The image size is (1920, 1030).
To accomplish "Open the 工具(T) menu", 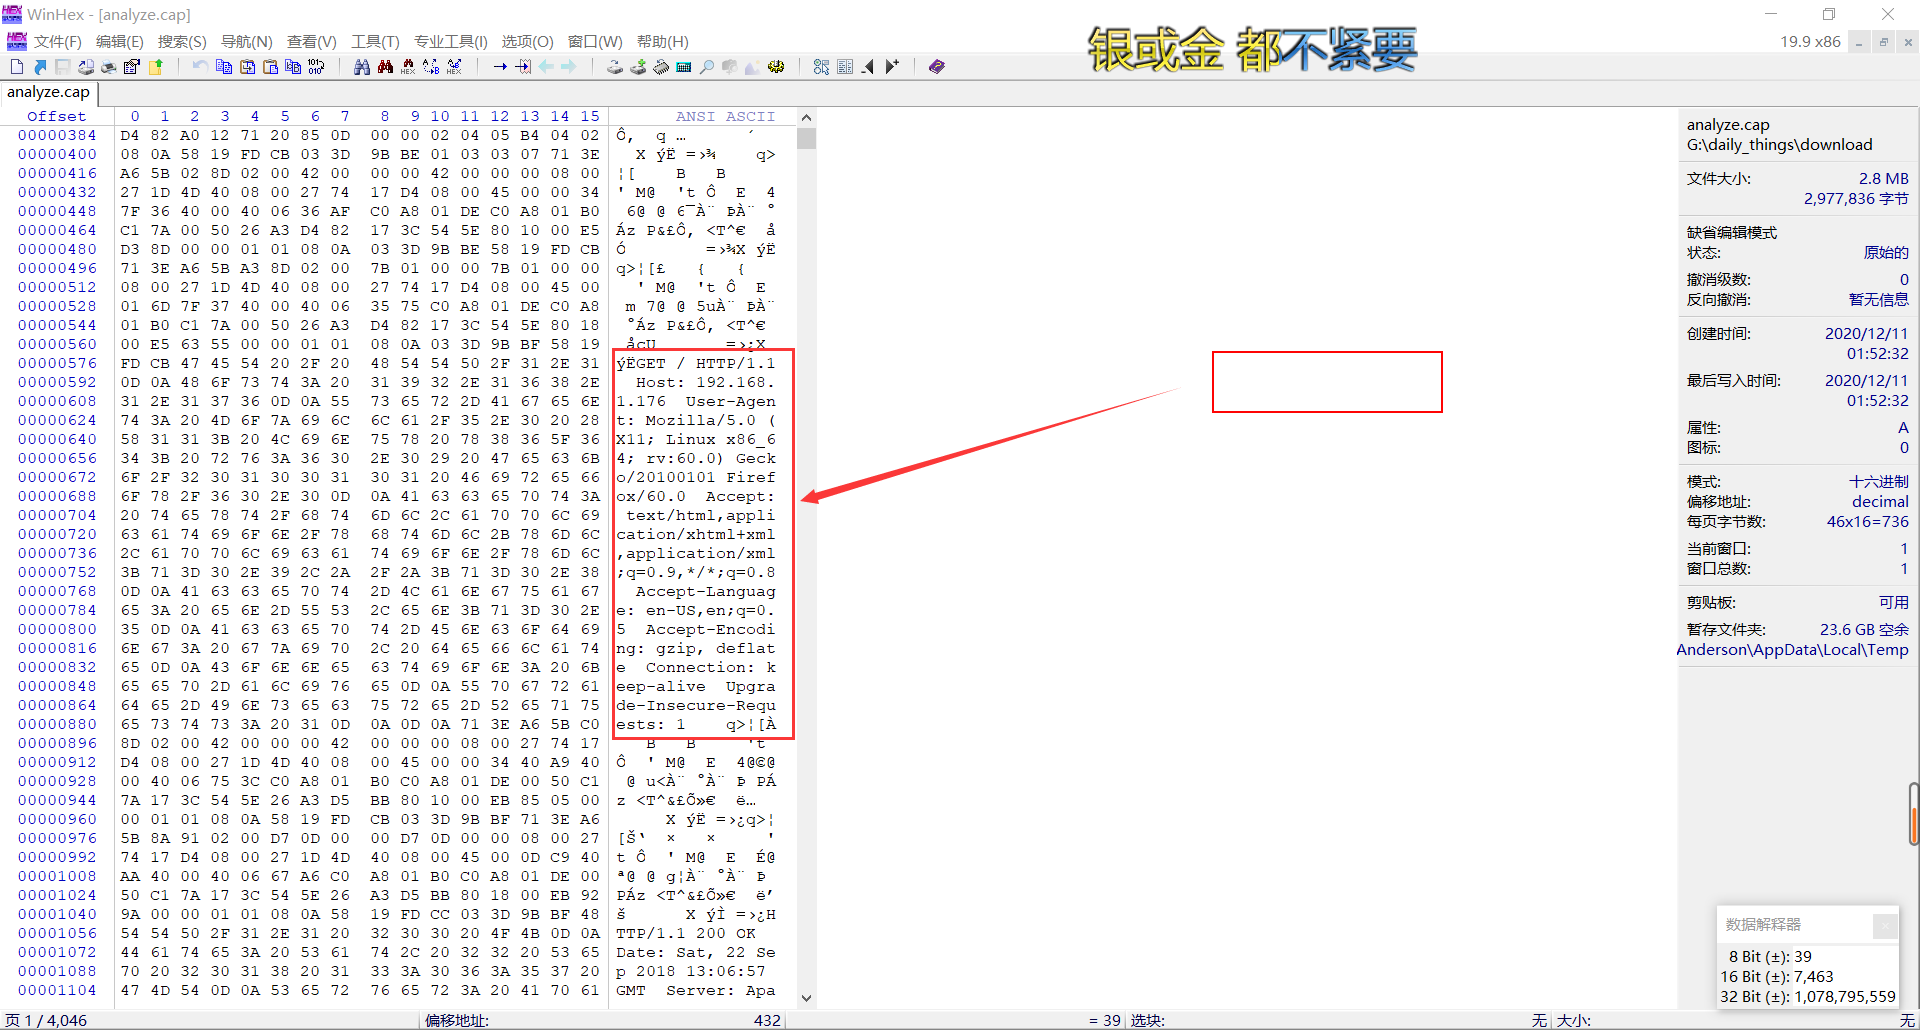I will pyautogui.click(x=375, y=41).
